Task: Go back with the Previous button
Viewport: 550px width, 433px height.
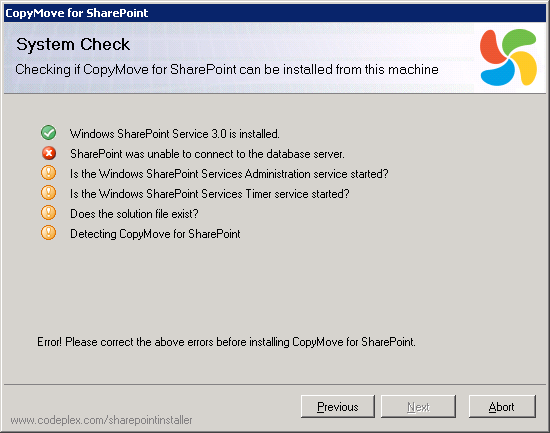Action: (x=338, y=406)
